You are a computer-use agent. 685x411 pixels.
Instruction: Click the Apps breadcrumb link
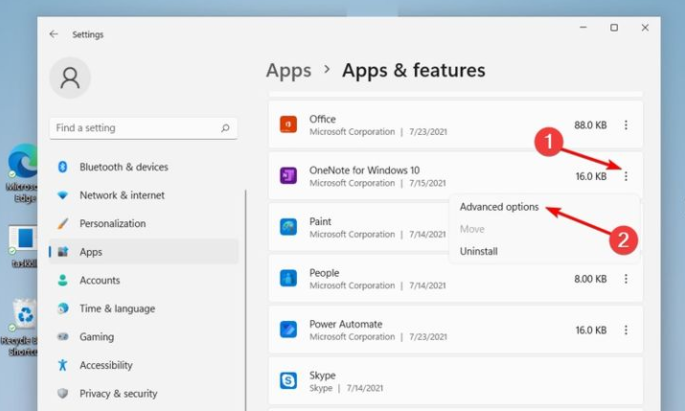click(288, 70)
